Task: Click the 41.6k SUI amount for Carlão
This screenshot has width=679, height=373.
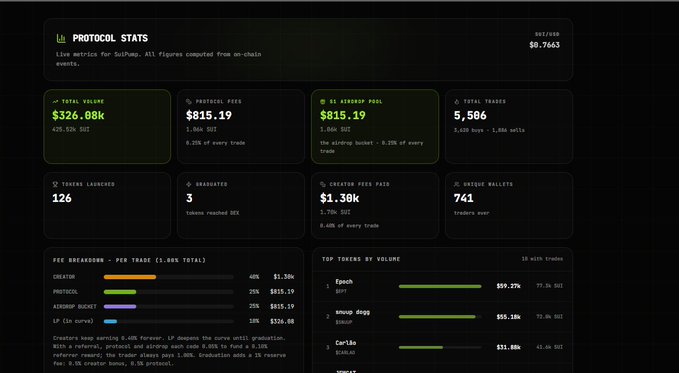Action: [550, 347]
